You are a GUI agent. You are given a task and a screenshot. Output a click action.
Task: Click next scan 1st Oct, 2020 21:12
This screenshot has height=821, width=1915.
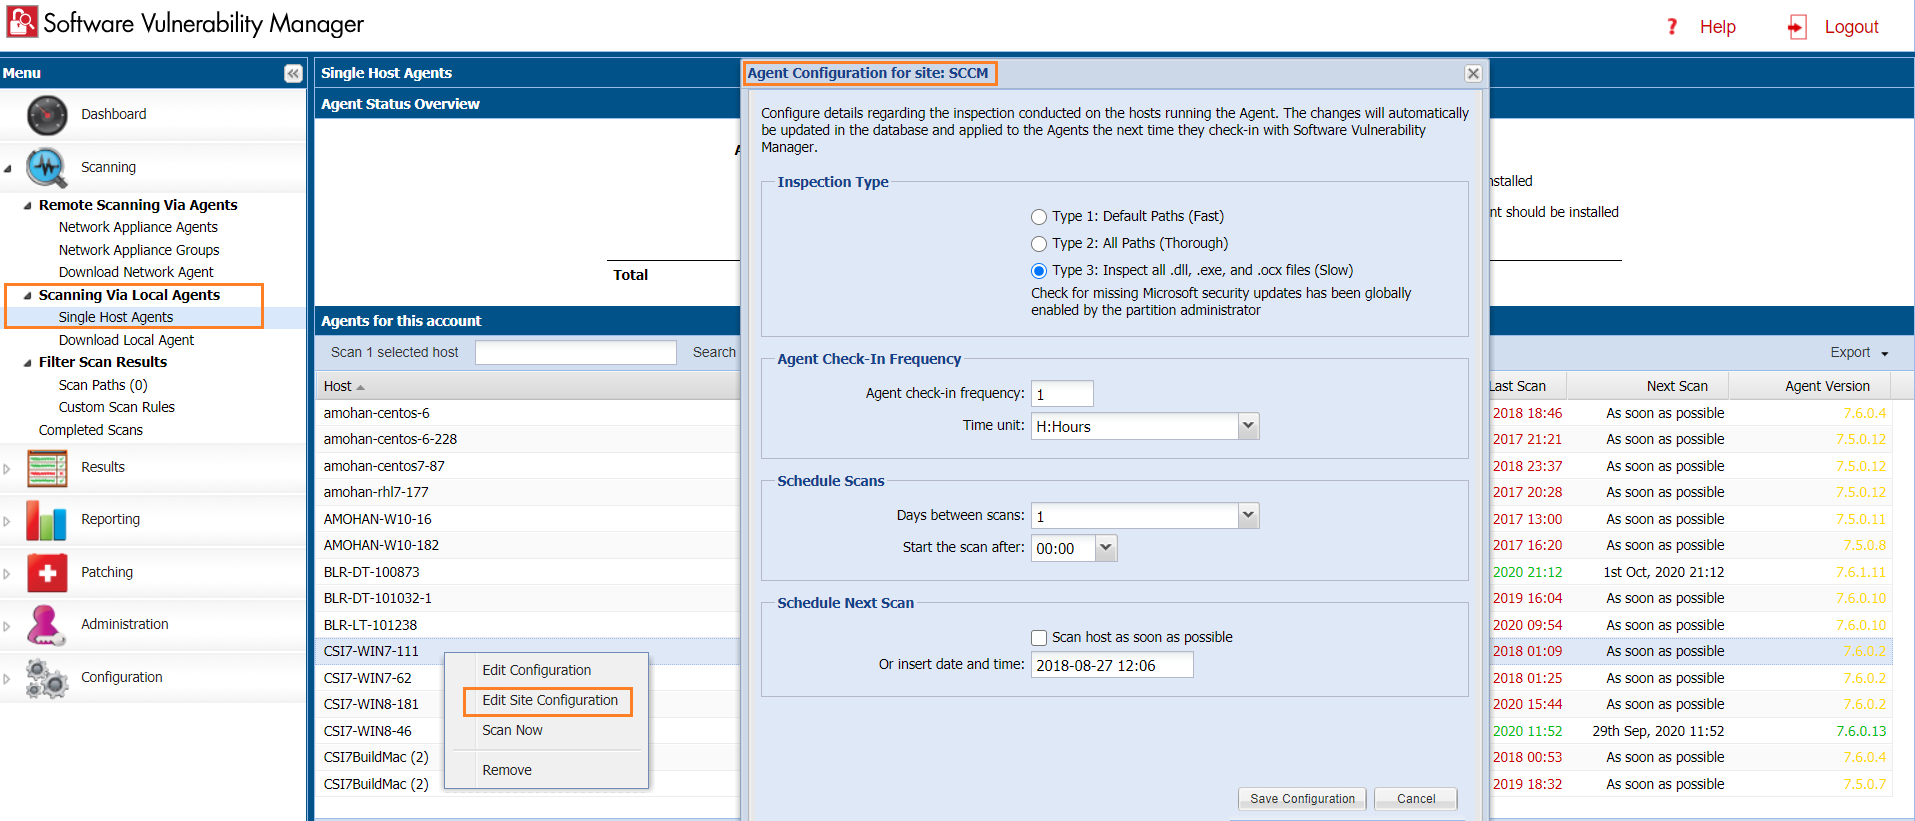[x=1663, y=572]
